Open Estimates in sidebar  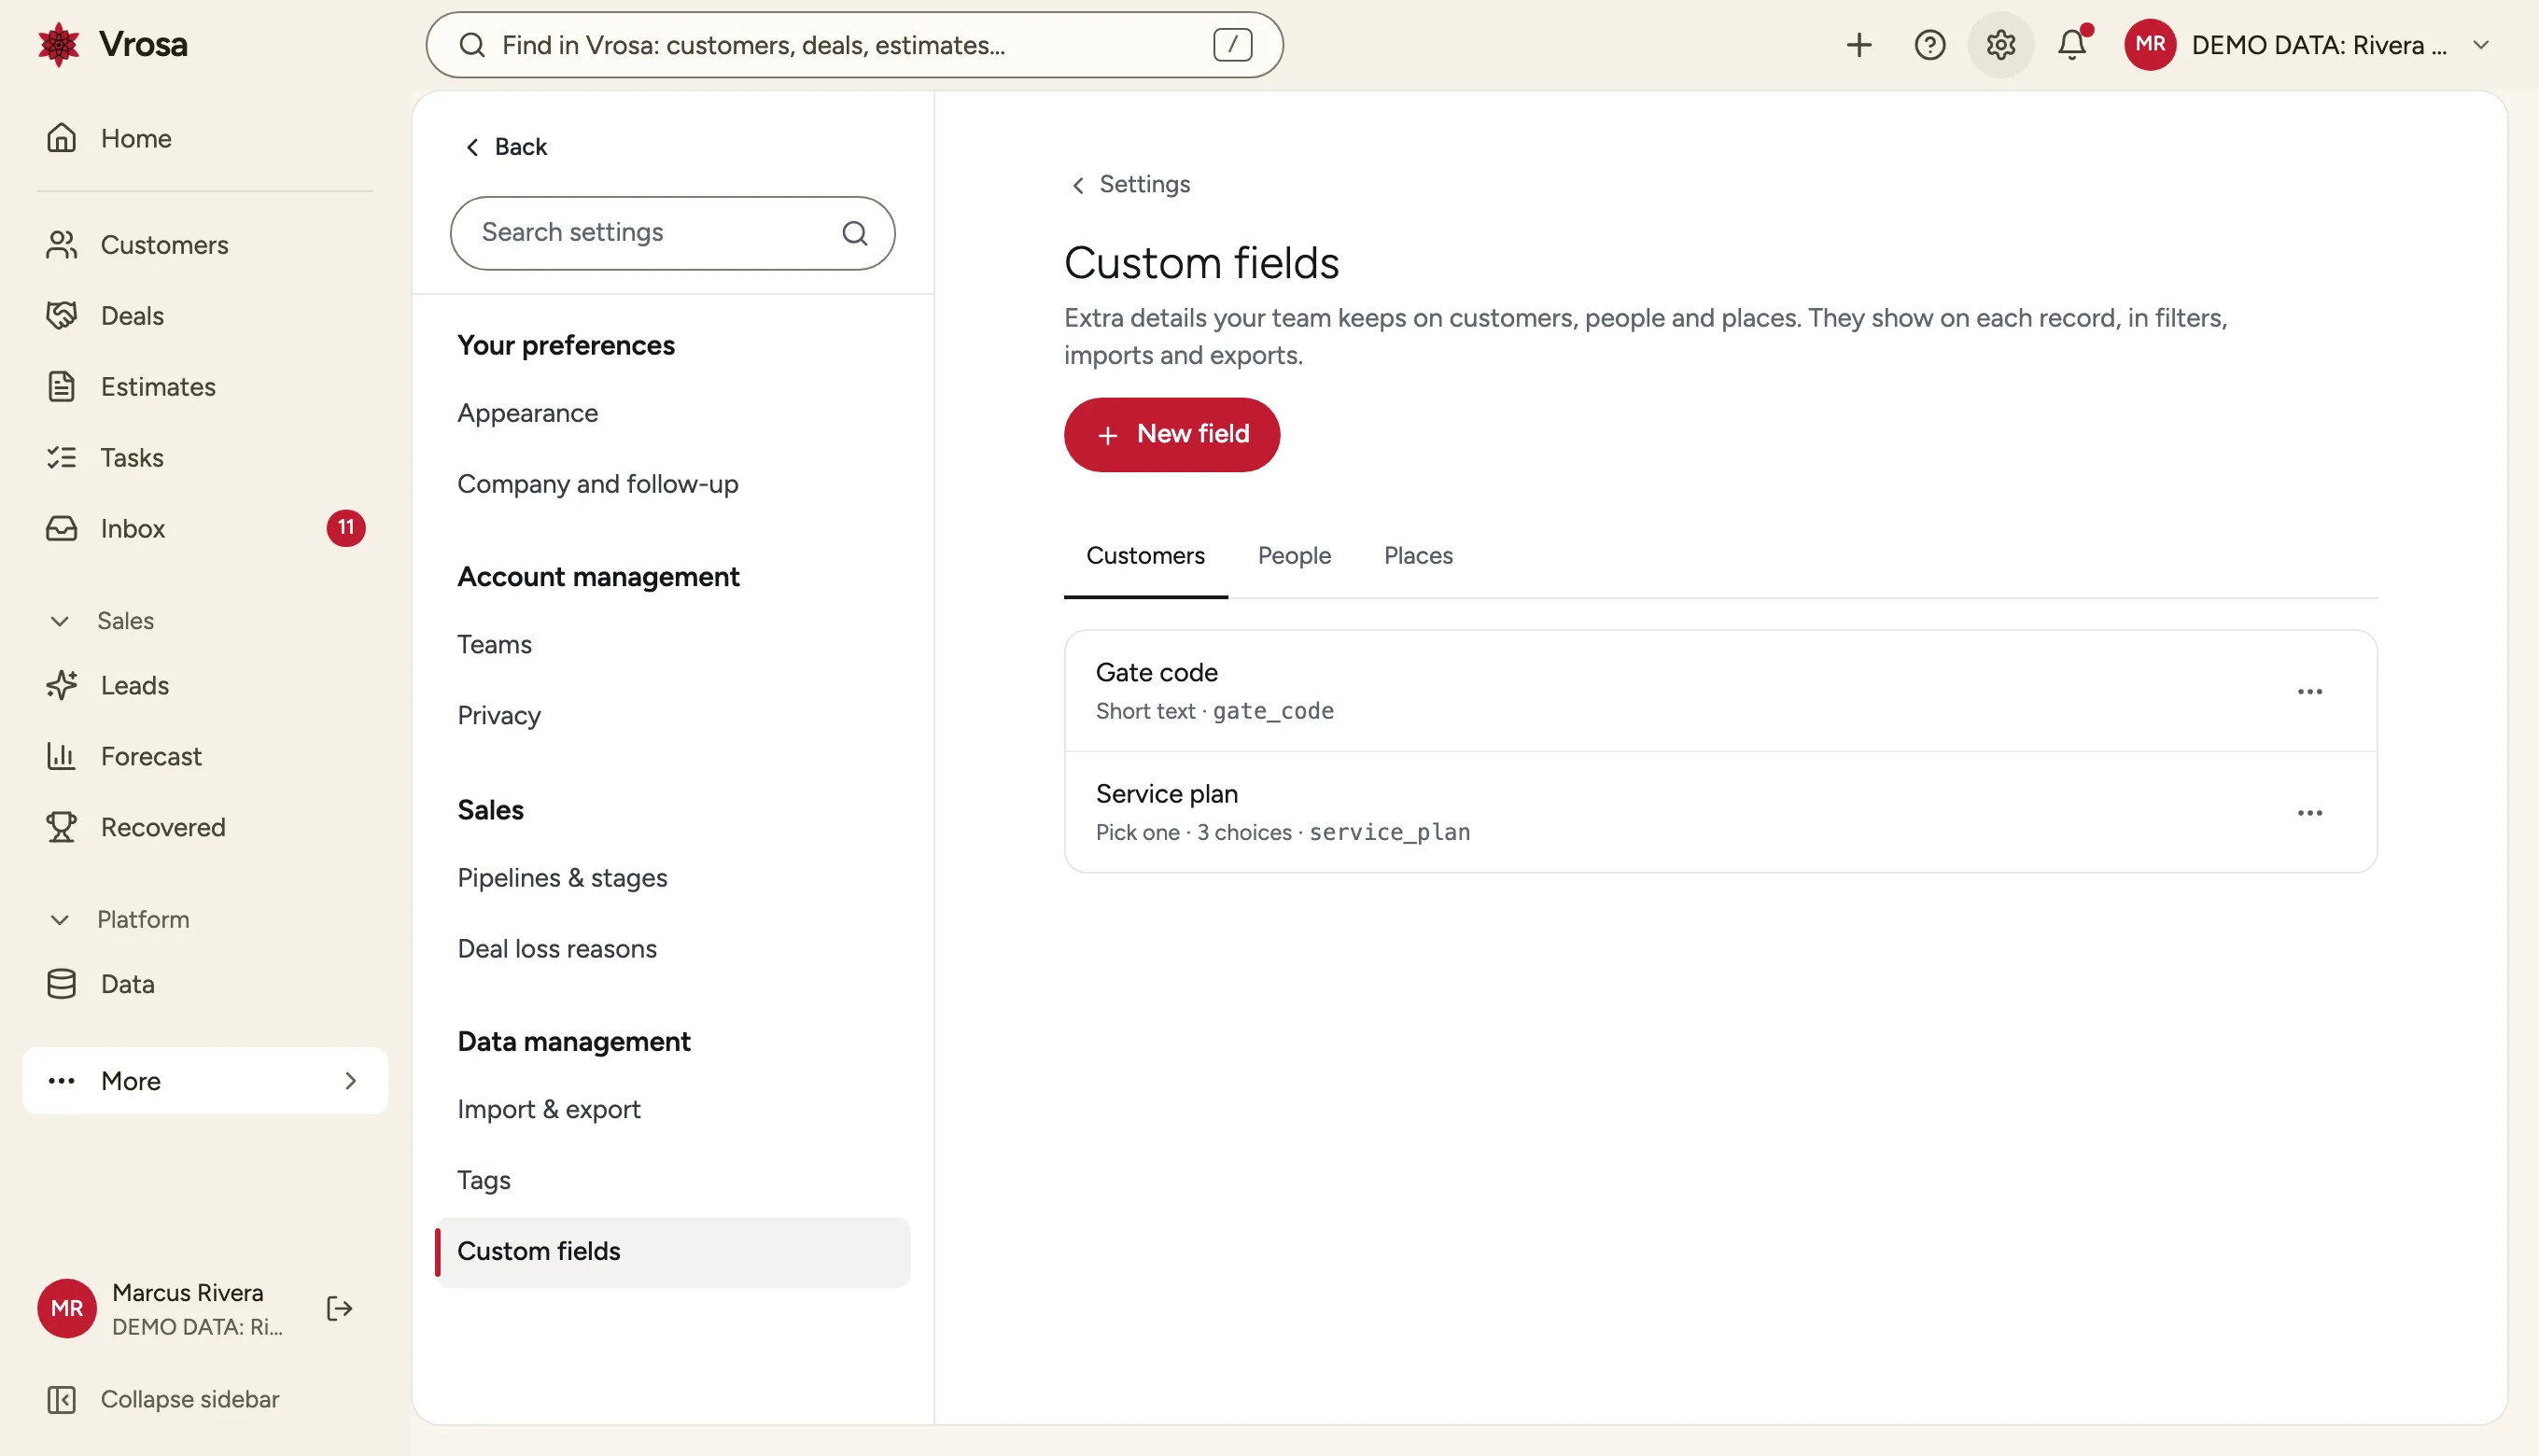coord(205,387)
